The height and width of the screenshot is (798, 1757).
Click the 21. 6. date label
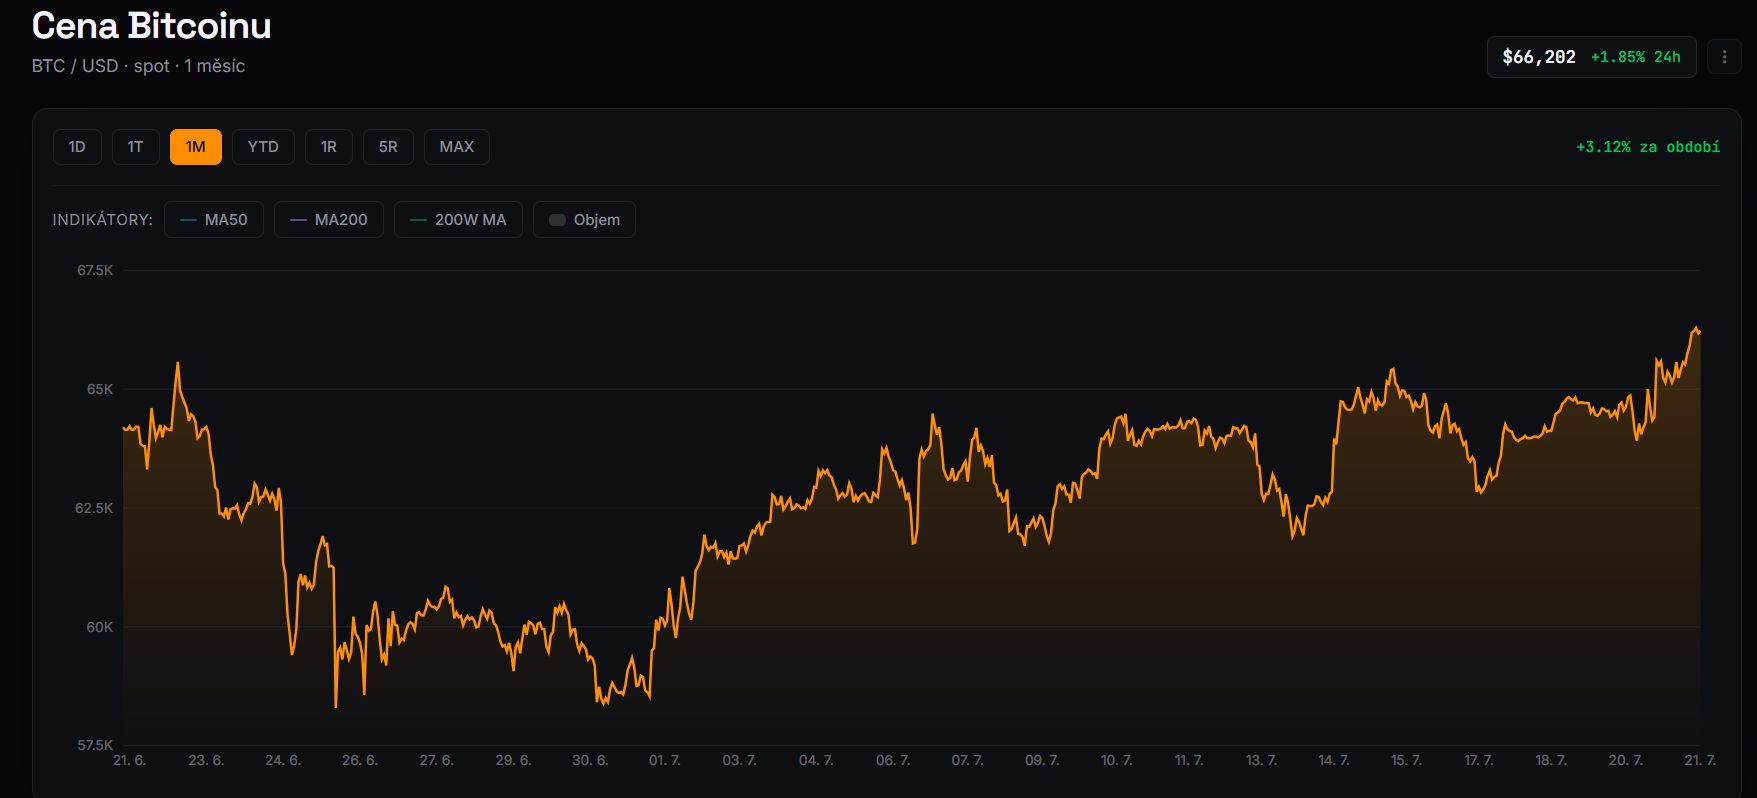(x=130, y=760)
